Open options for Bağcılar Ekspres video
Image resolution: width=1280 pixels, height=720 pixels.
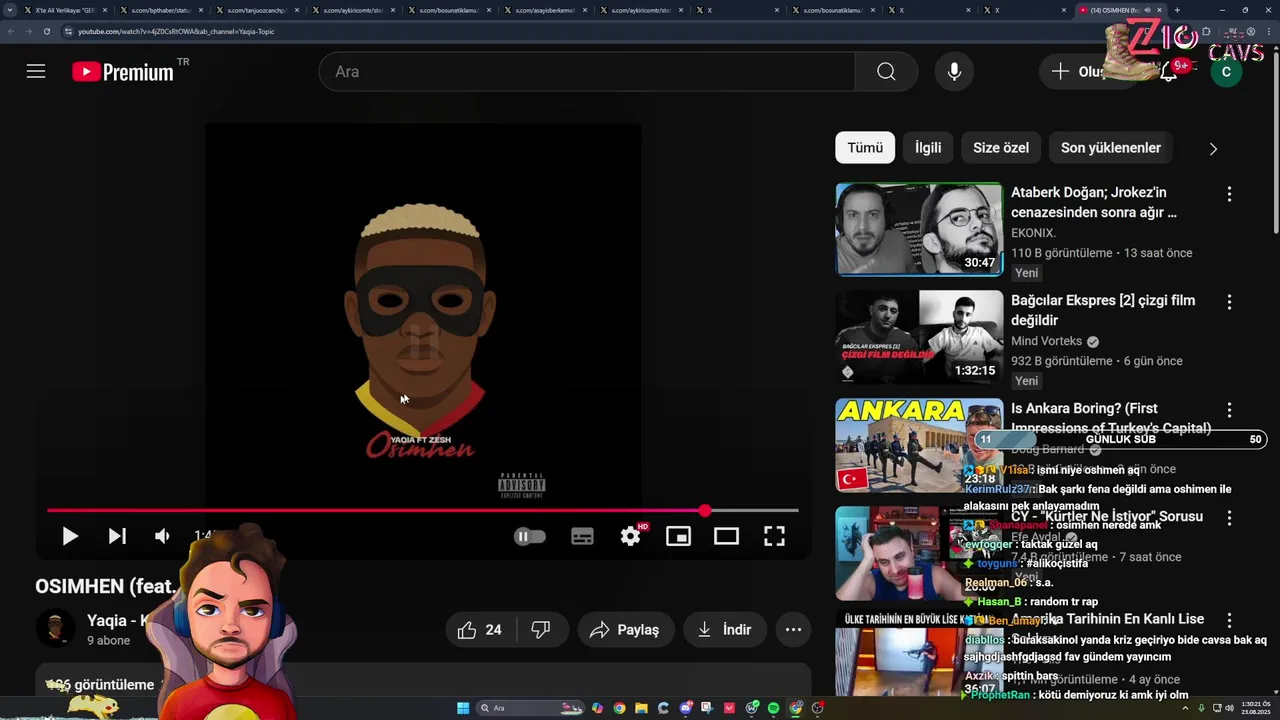(1229, 302)
